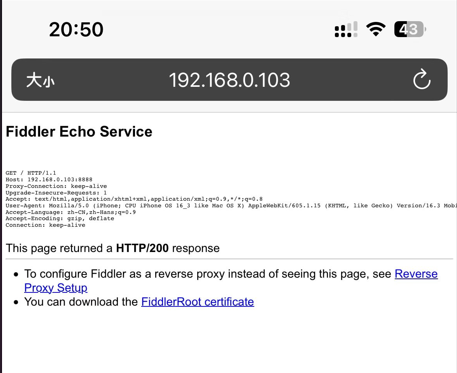Click the Accept: text/html header line

[134, 199]
